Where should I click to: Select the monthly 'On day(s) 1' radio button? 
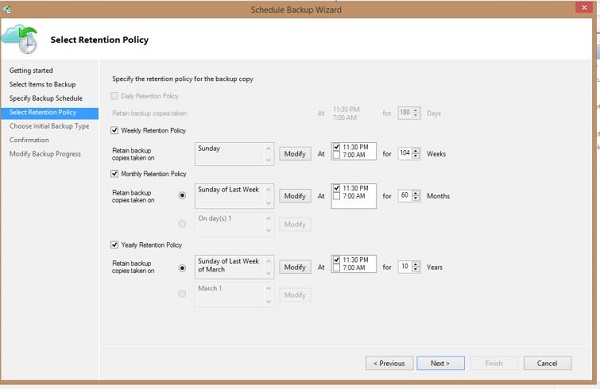coord(182,223)
